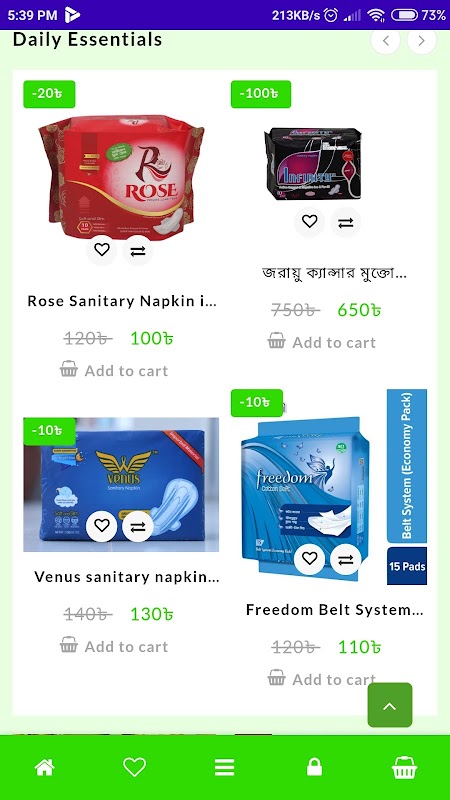Go to Home in bottom navigation

[x=44, y=767]
